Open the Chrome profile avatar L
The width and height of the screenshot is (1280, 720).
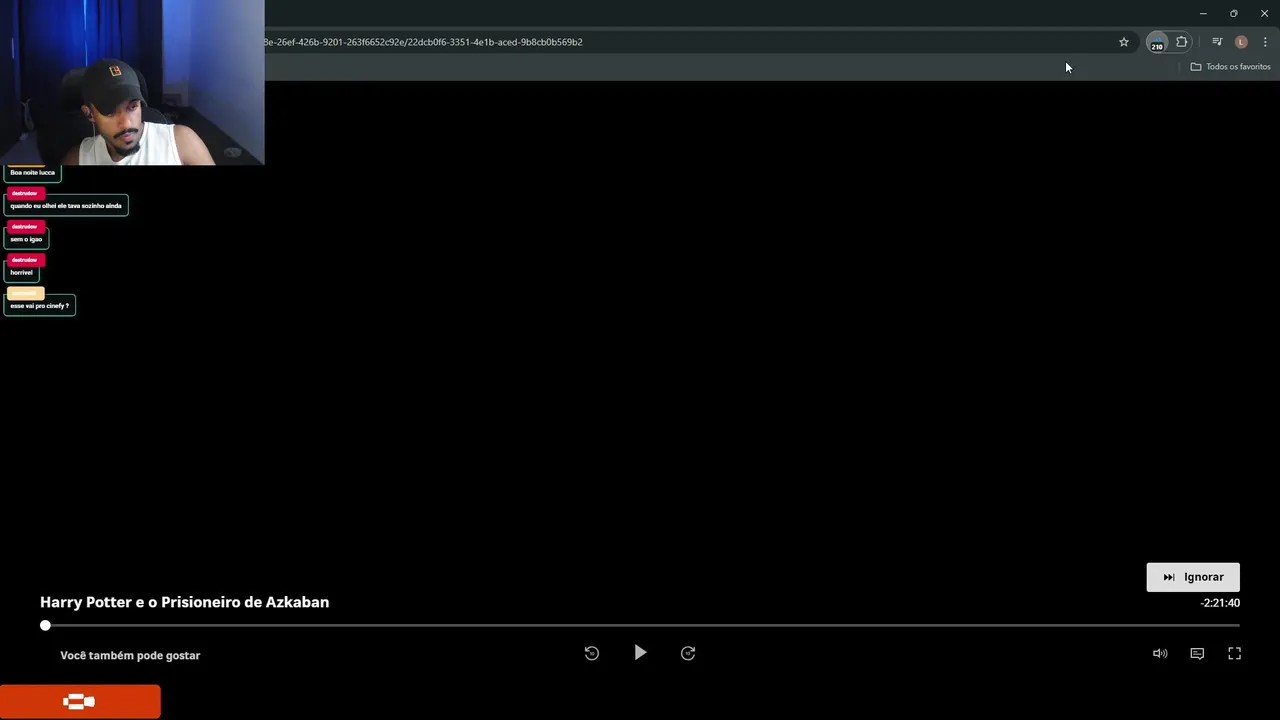(x=1241, y=42)
